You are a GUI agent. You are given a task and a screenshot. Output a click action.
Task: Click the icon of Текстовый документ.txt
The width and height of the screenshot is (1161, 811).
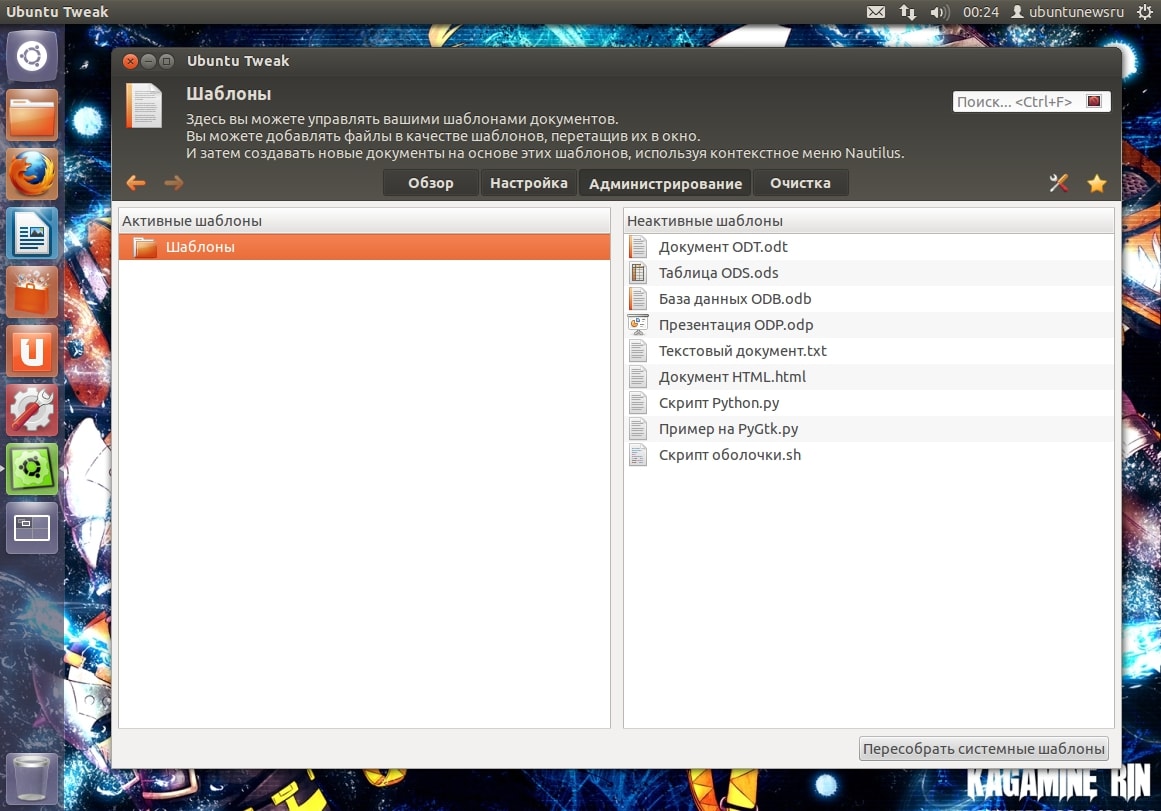(x=638, y=350)
